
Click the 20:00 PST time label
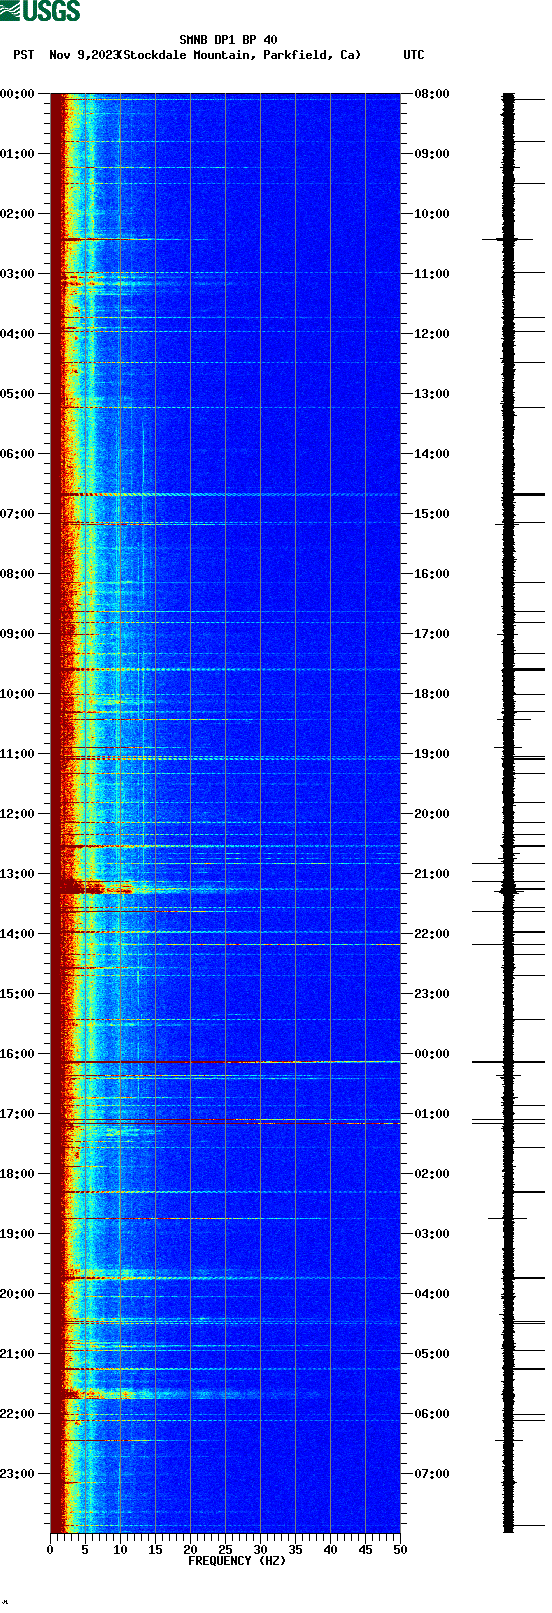[x=18, y=1294]
